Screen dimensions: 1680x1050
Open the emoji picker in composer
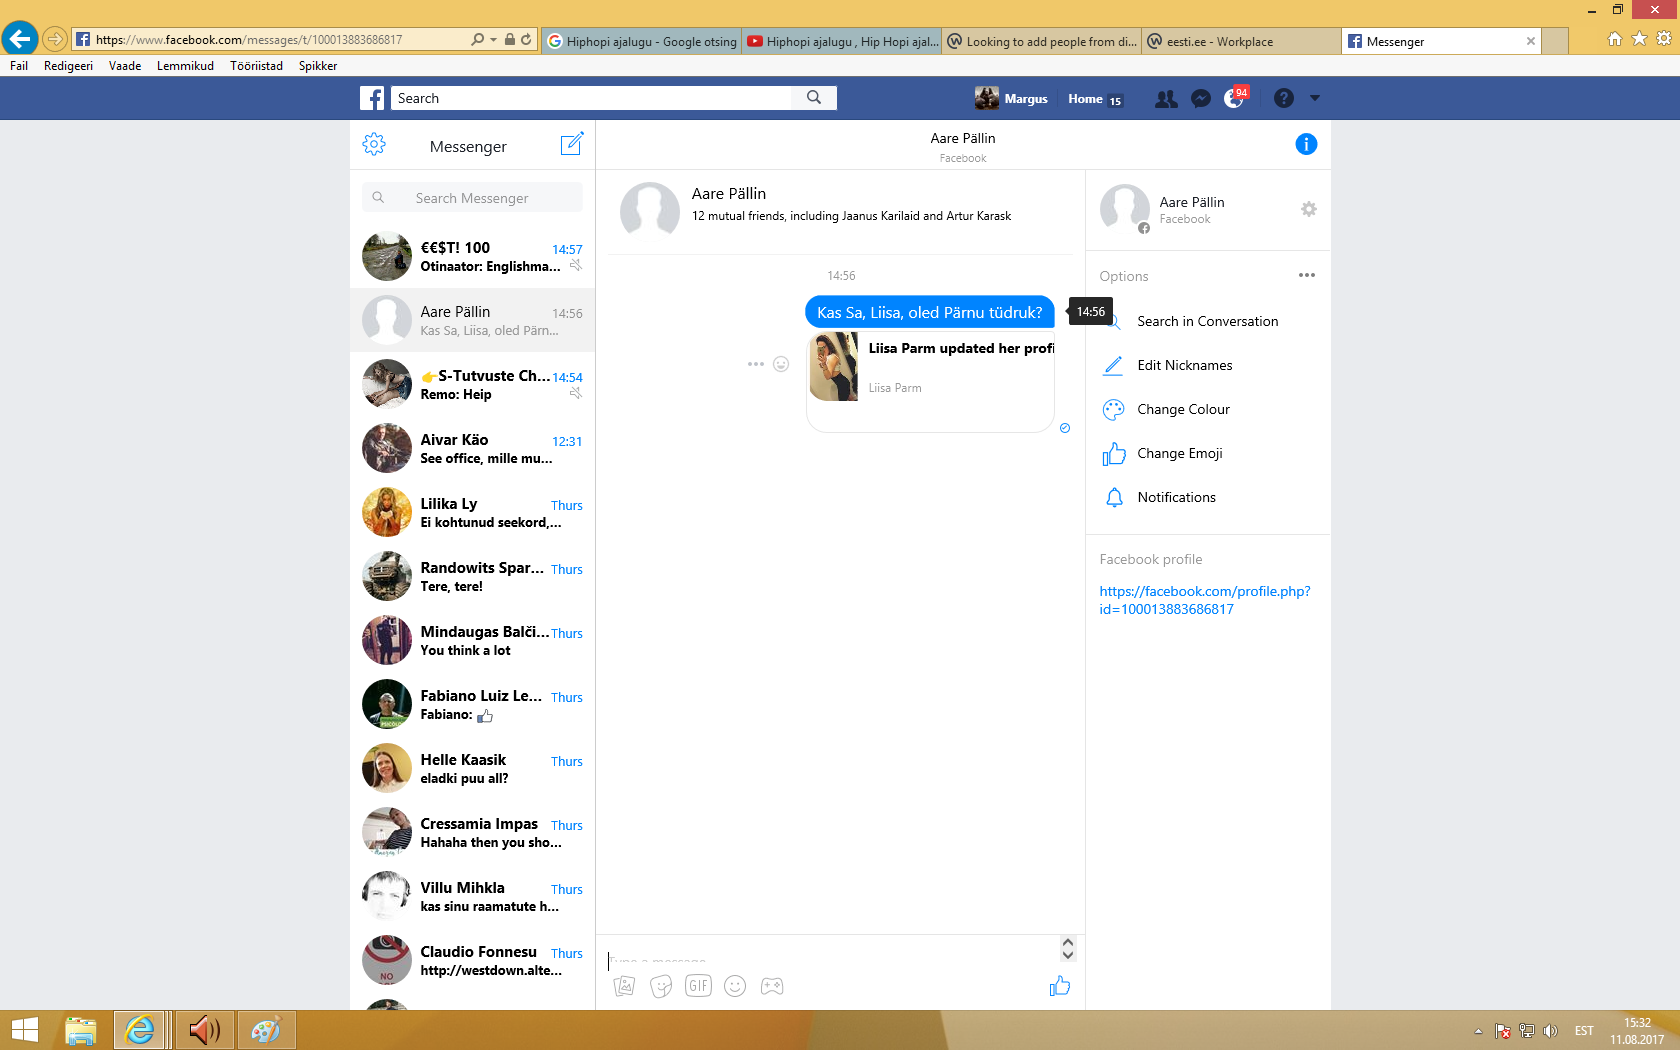[x=735, y=986]
